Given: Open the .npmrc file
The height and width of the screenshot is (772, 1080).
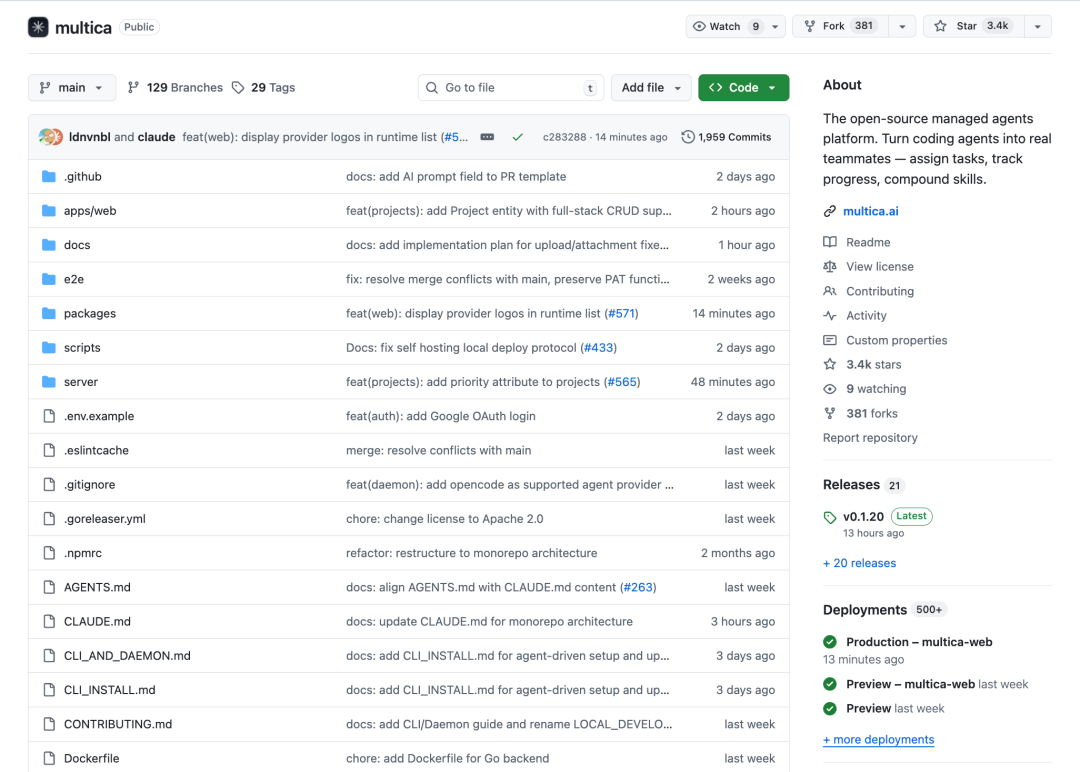Looking at the screenshot, I should pos(83,553).
